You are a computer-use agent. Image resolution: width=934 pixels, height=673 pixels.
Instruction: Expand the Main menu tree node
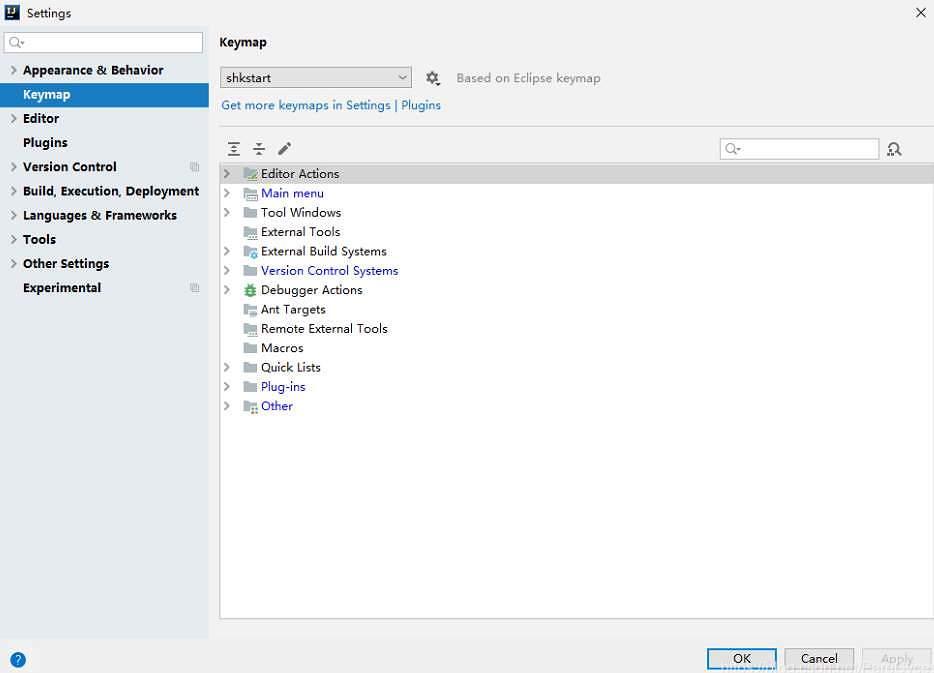(227, 193)
